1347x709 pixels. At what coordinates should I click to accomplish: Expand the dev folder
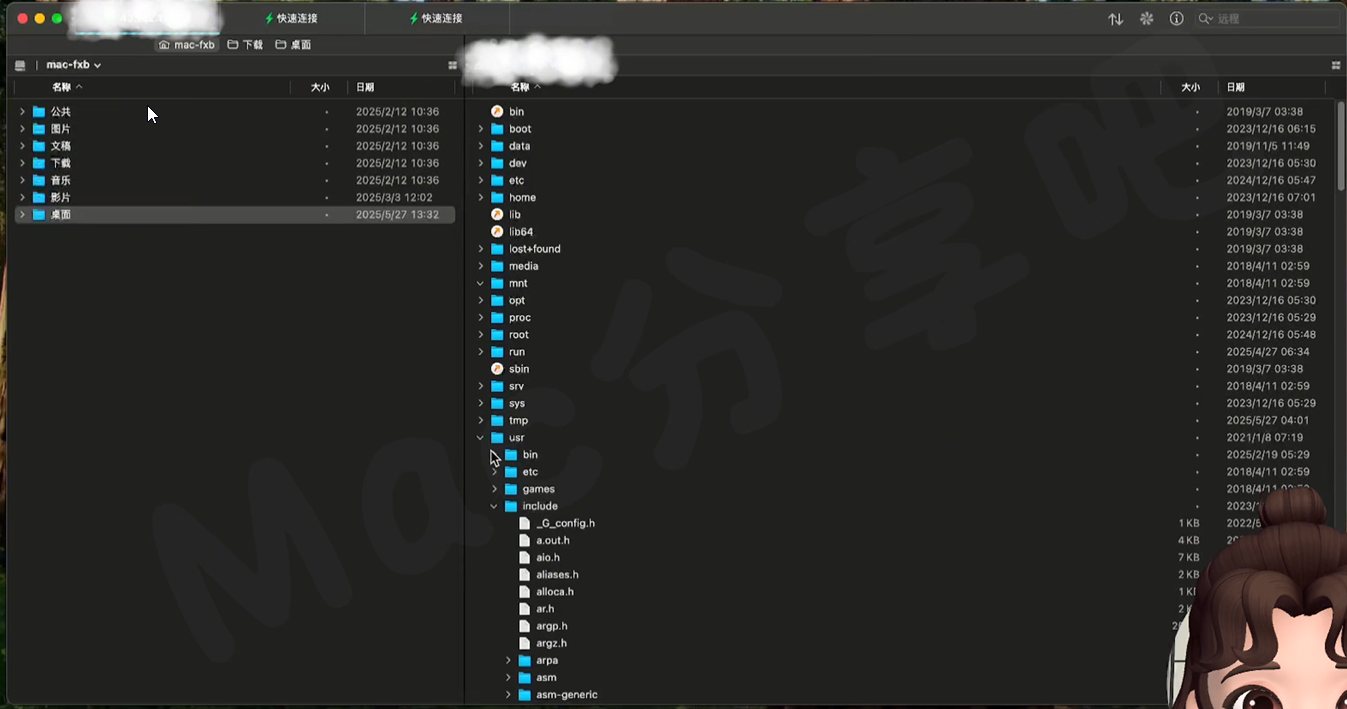[480, 163]
